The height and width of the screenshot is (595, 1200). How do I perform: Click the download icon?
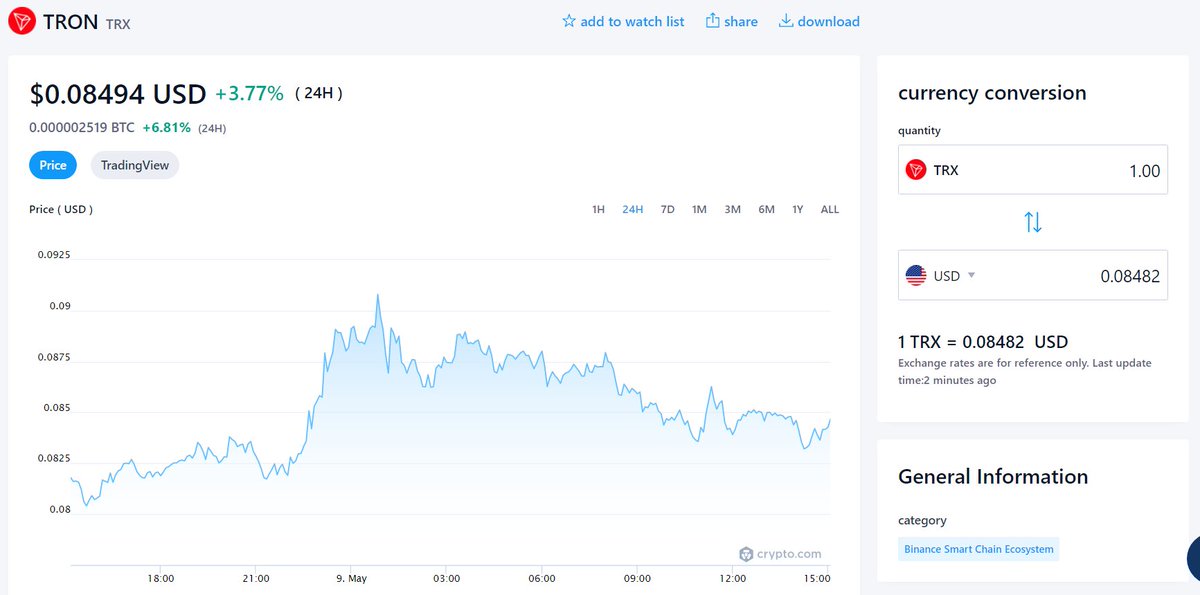click(786, 21)
